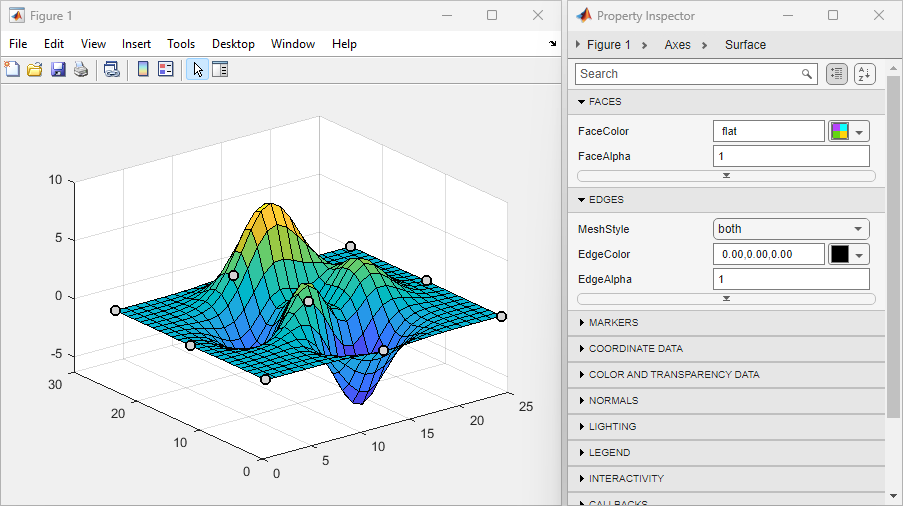Click the black EdgeColor swatch
Screen dimensions: 903x506
pyautogui.click(x=839, y=254)
